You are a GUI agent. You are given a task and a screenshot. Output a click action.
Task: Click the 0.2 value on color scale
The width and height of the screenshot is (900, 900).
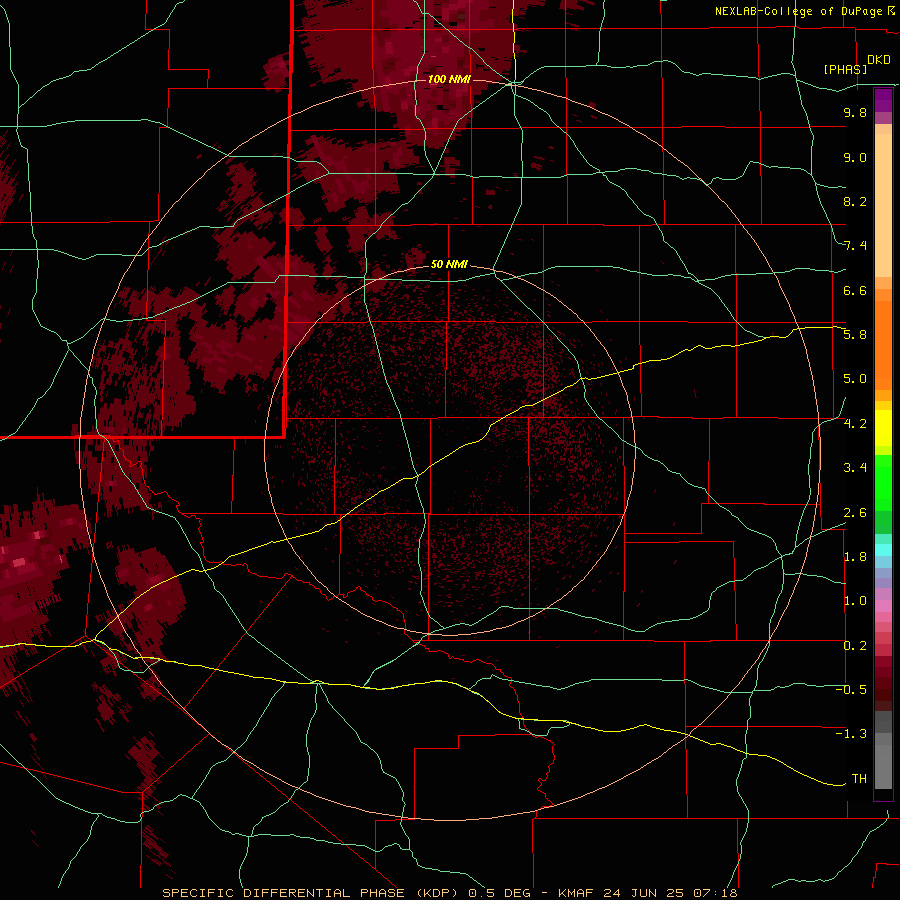855,646
